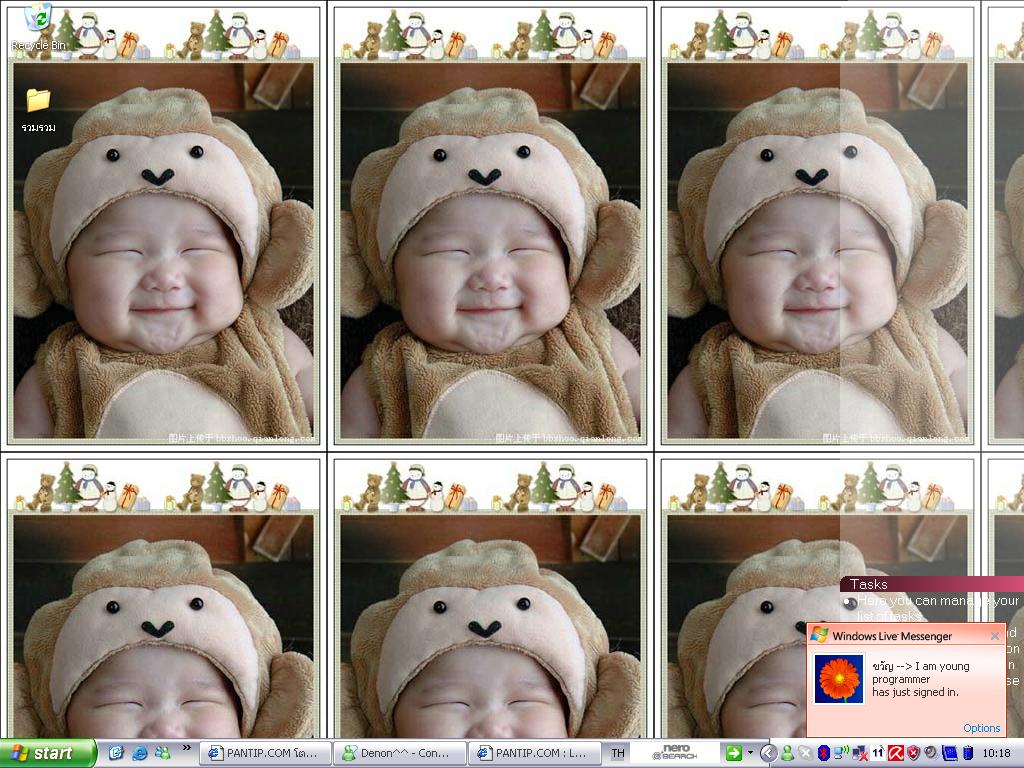Image resolution: width=1024 pixels, height=768 pixels.
Task: Click the Nero Search input box
Action: (676, 753)
